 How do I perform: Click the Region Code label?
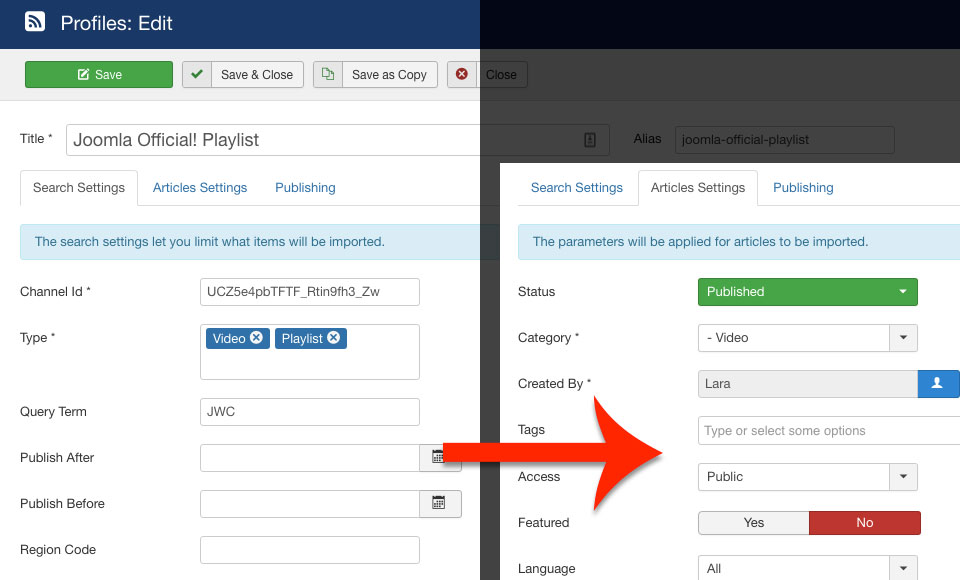pyautogui.click(x=58, y=550)
